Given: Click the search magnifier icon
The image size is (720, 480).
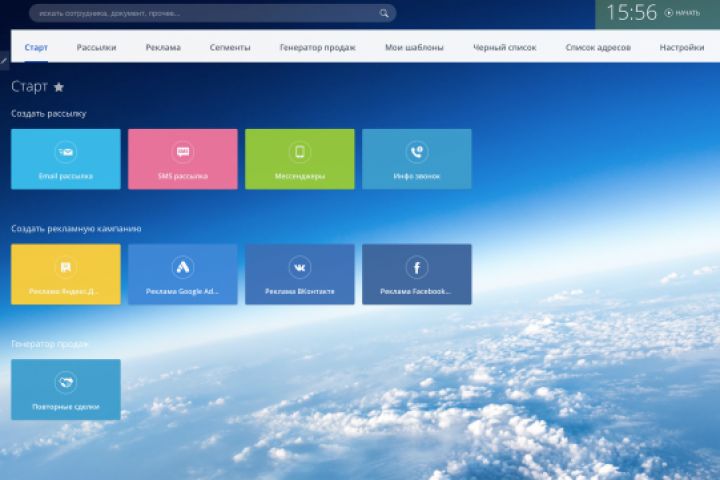Looking at the screenshot, I should [384, 13].
